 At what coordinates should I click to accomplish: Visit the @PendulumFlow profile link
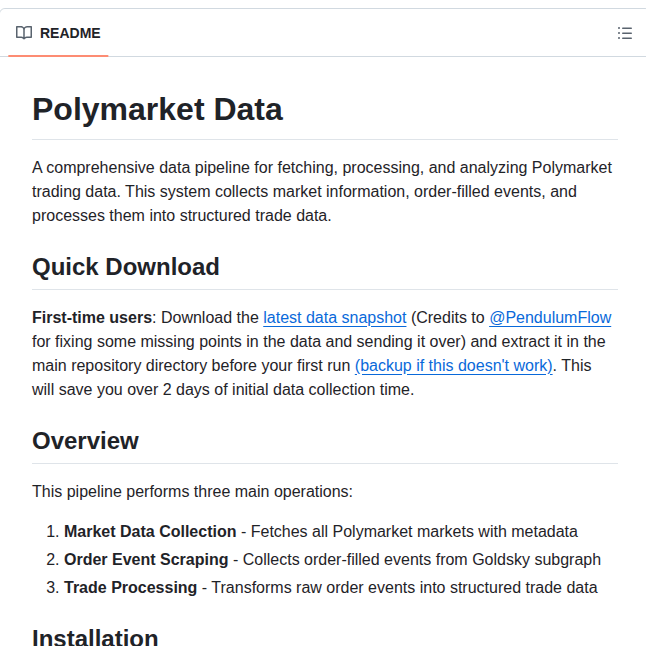coord(550,318)
